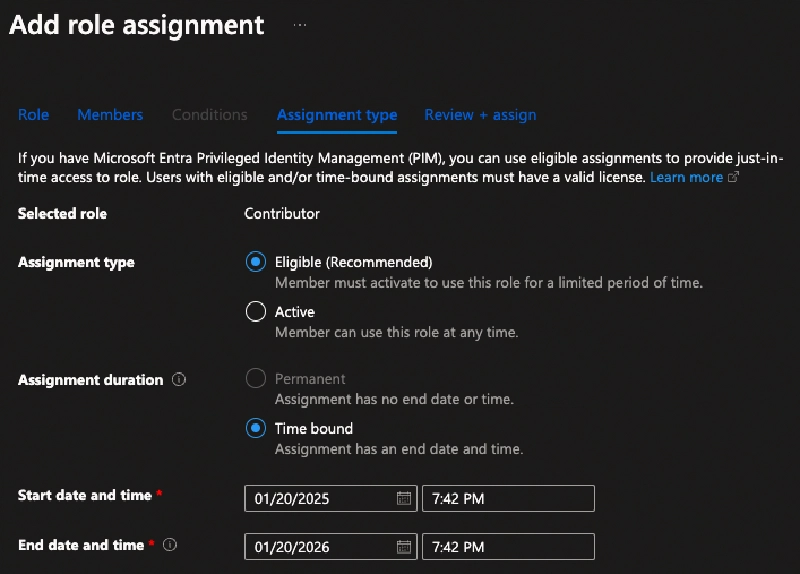This screenshot has width=800, height=574.
Task: Click the info icon beside End date and time
Action: [x=169, y=545]
